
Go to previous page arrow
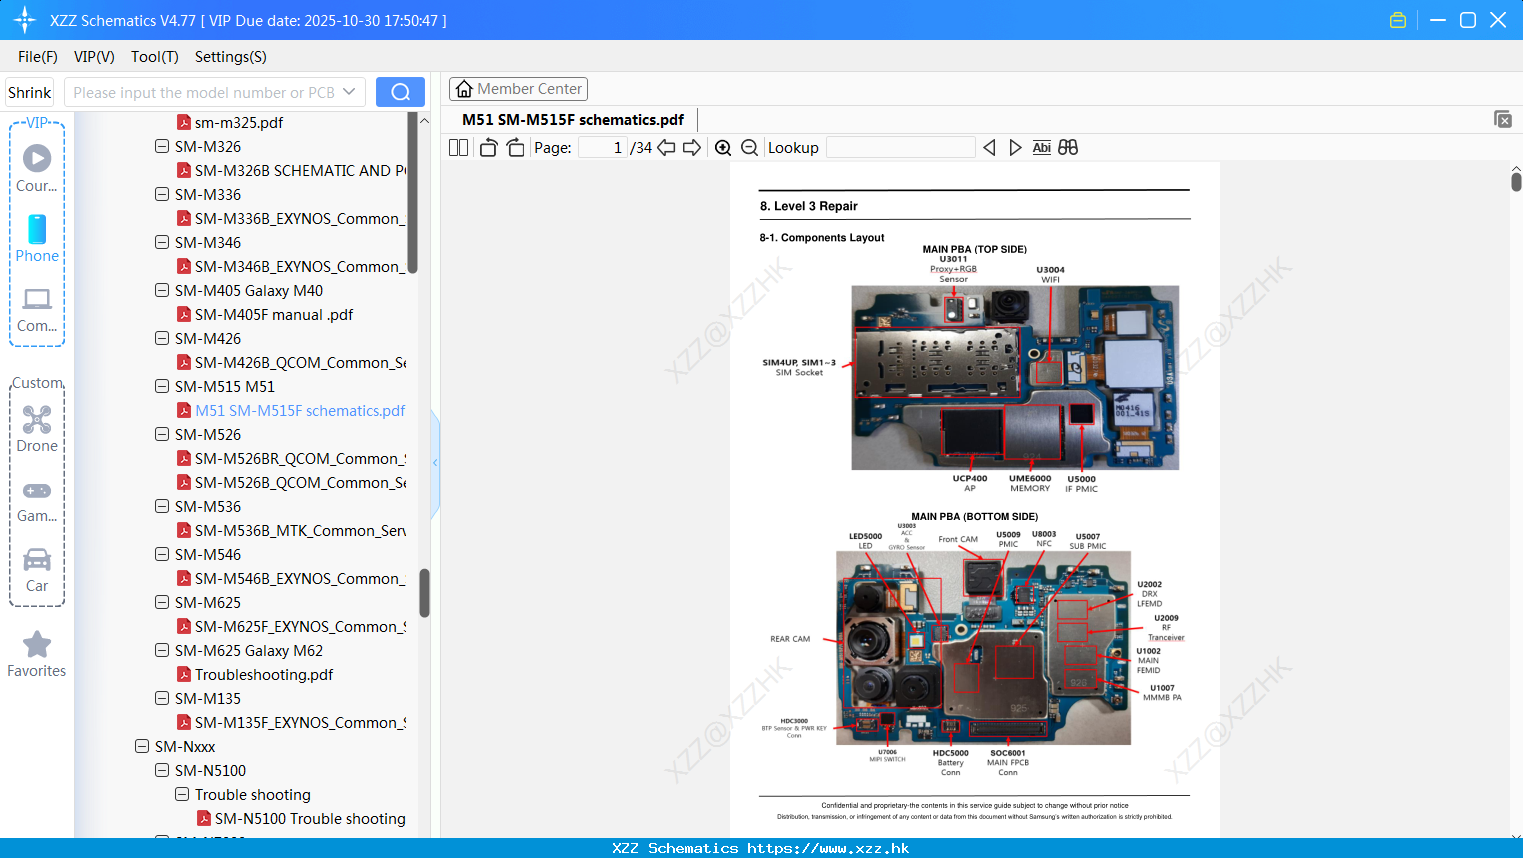tap(666, 148)
